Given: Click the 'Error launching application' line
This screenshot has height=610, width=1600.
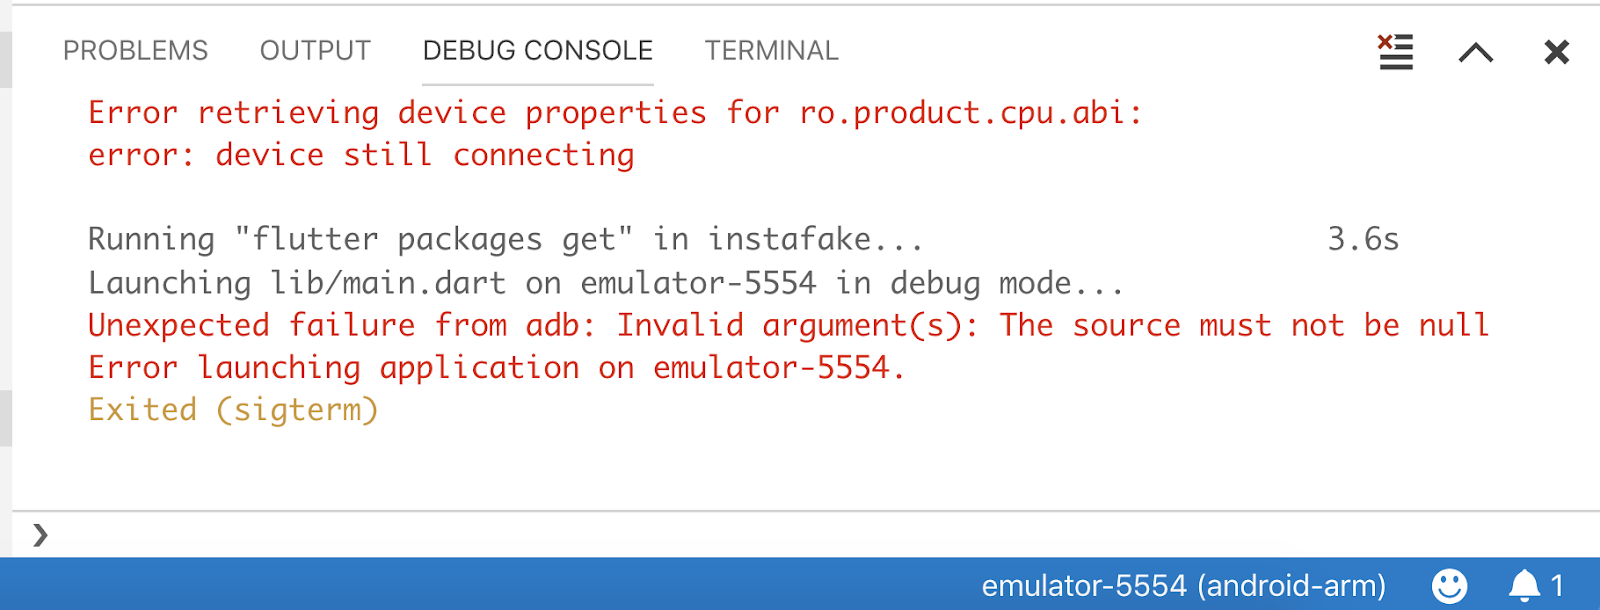Looking at the screenshot, I should tap(496, 367).
